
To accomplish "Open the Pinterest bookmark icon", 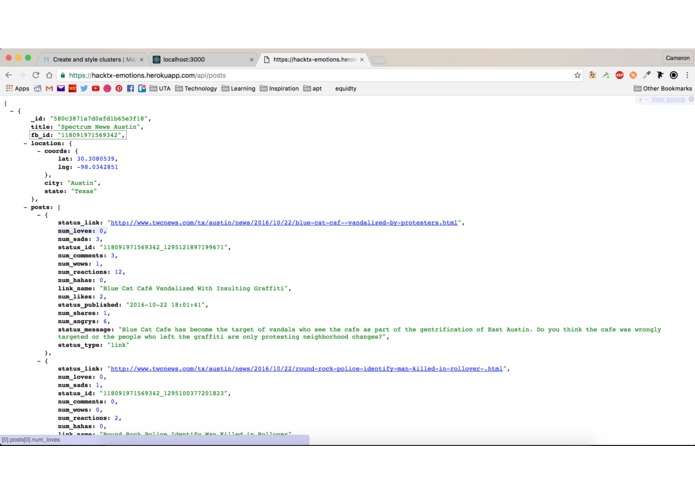I will (x=119, y=89).
